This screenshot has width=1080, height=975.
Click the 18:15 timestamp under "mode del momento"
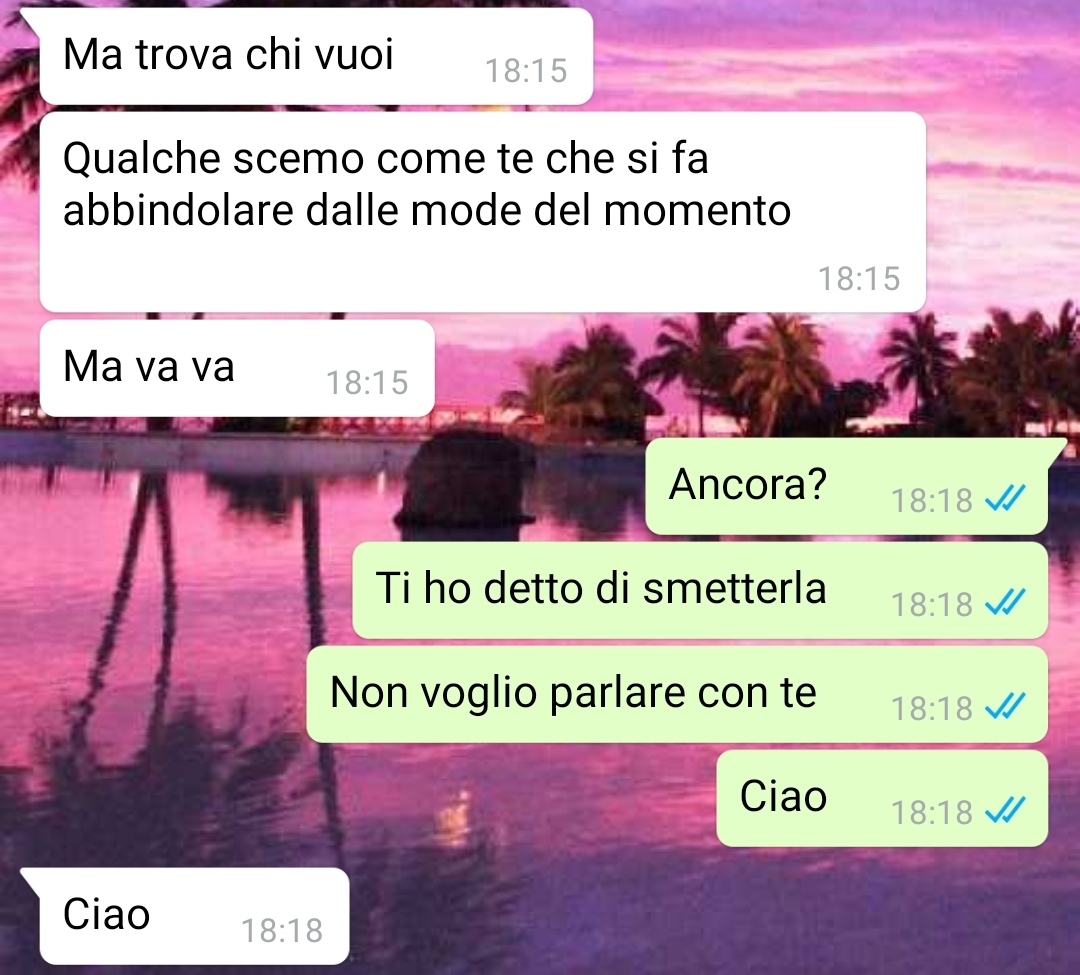pyautogui.click(x=859, y=279)
